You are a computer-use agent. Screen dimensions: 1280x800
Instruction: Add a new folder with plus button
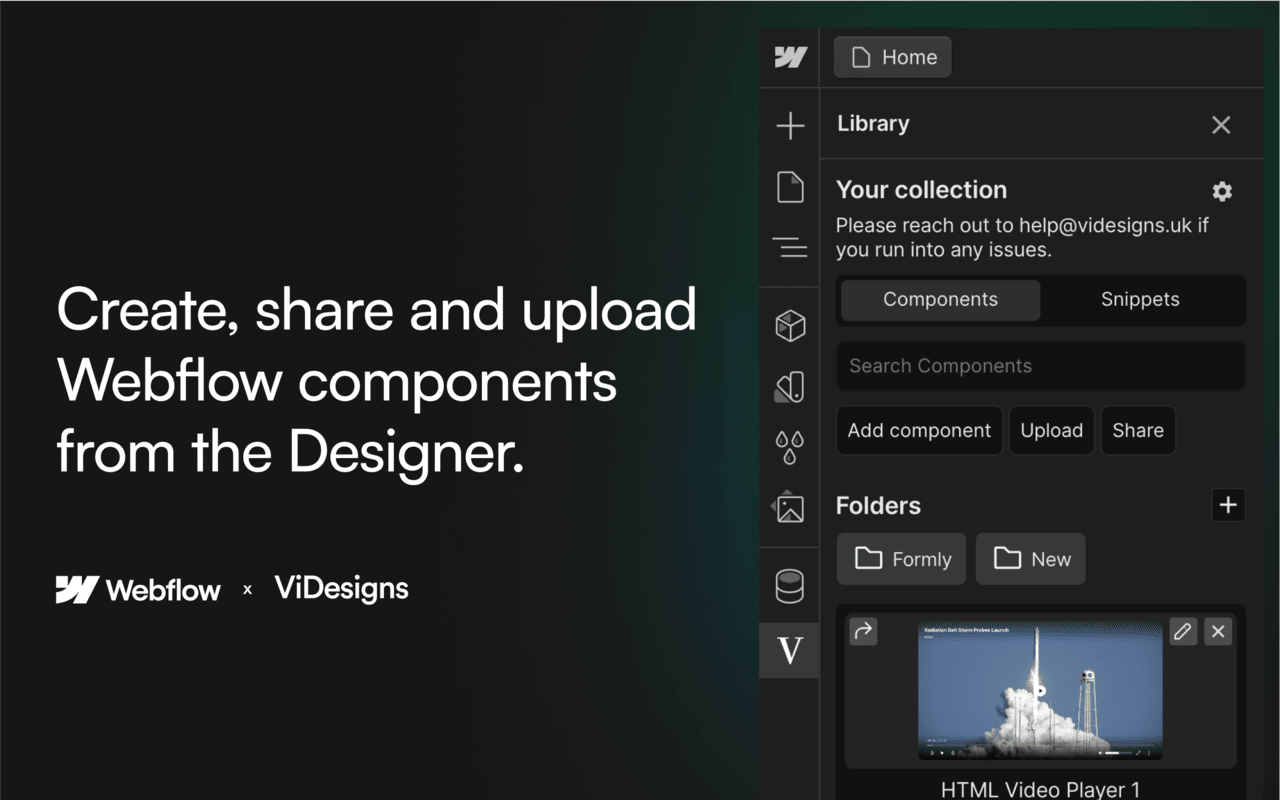[1228, 505]
